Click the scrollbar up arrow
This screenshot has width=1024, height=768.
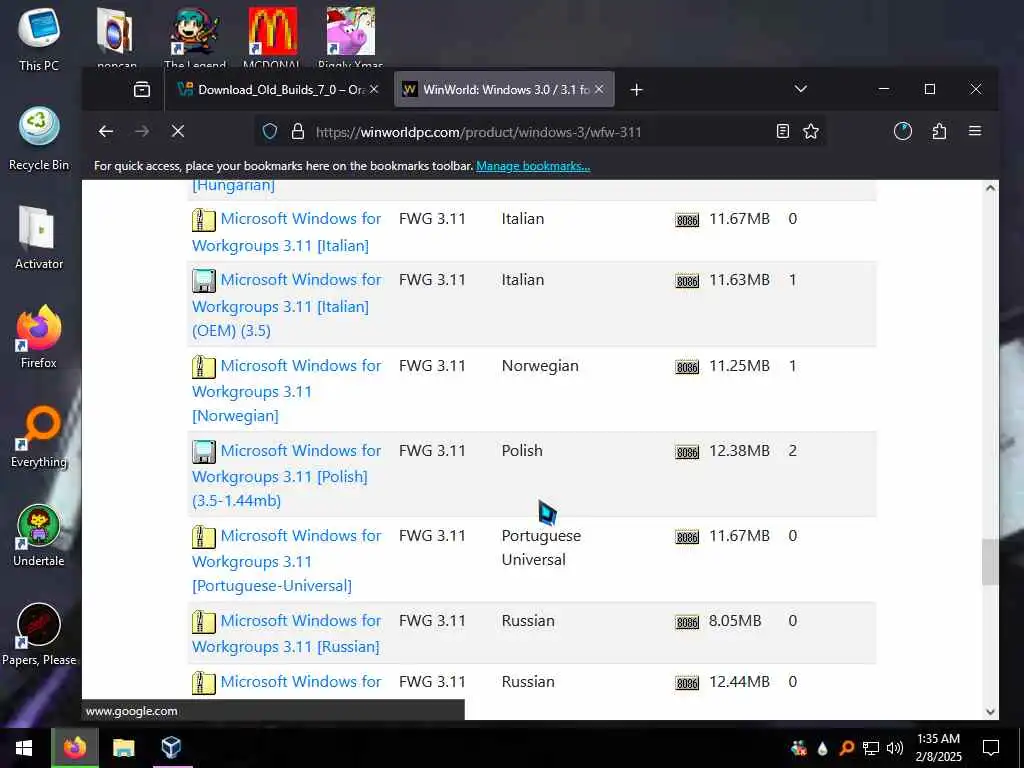click(x=990, y=188)
